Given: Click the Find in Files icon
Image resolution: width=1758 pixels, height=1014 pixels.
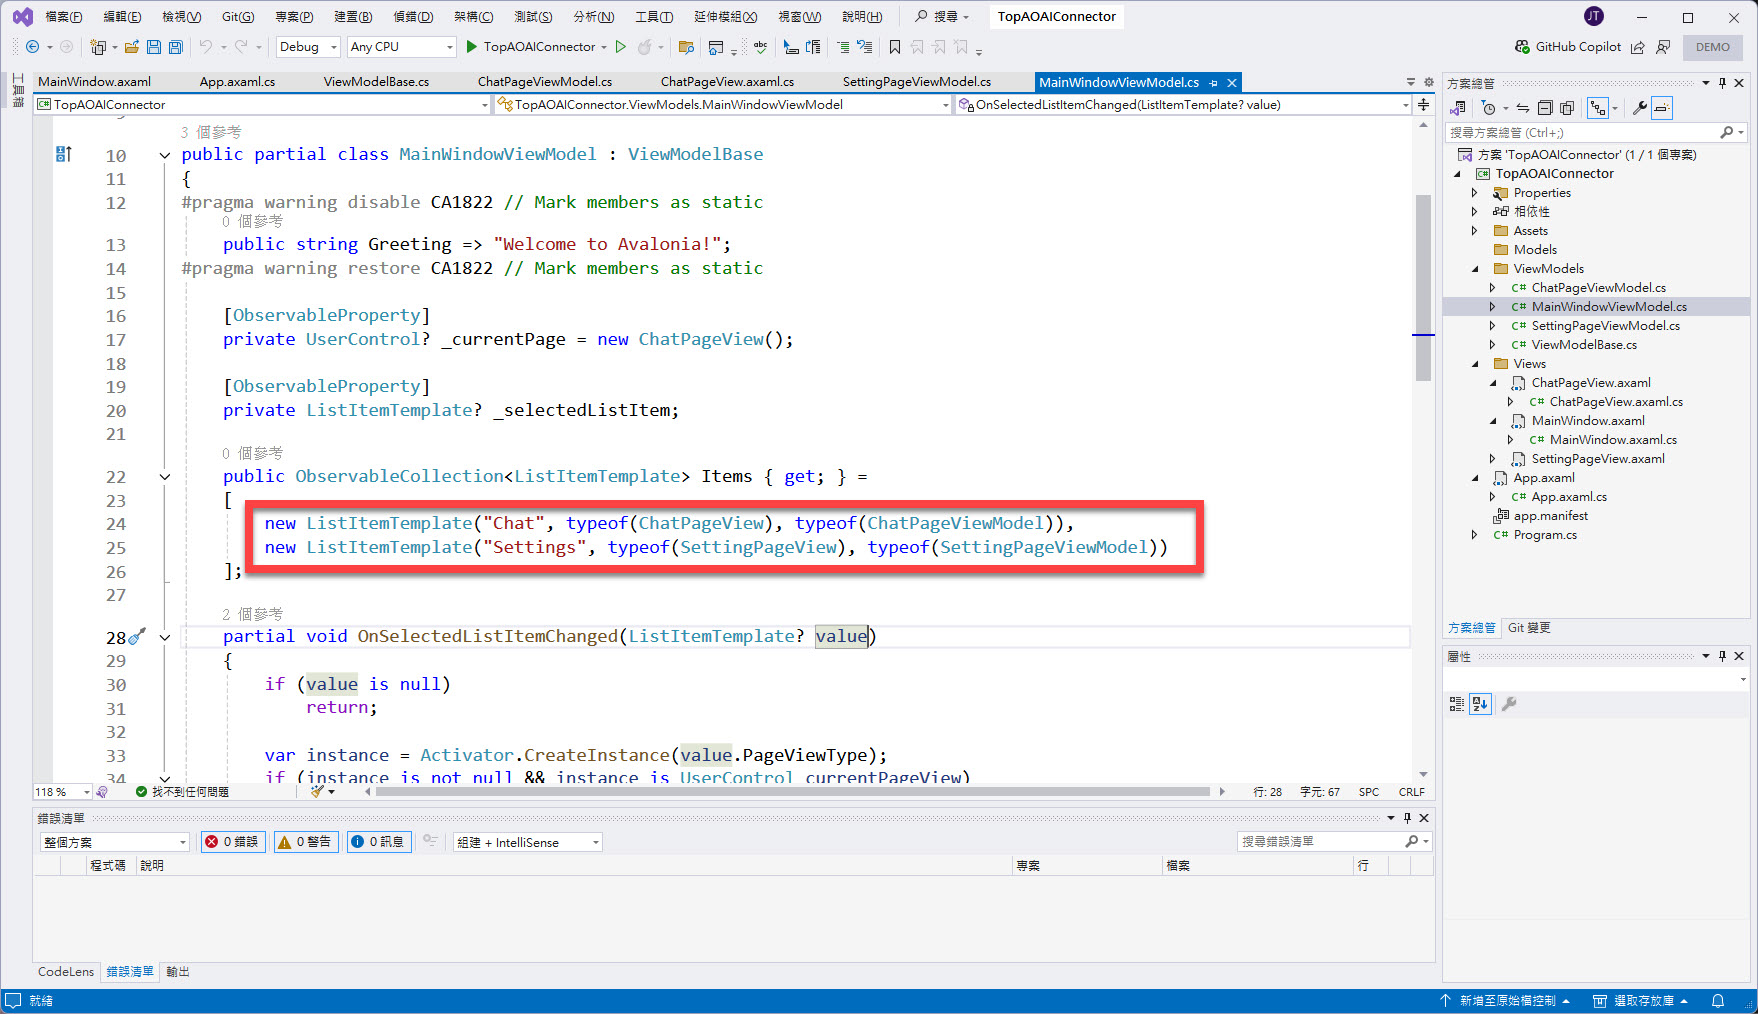Looking at the screenshot, I should pyautogui.click(x=686, y=47).
